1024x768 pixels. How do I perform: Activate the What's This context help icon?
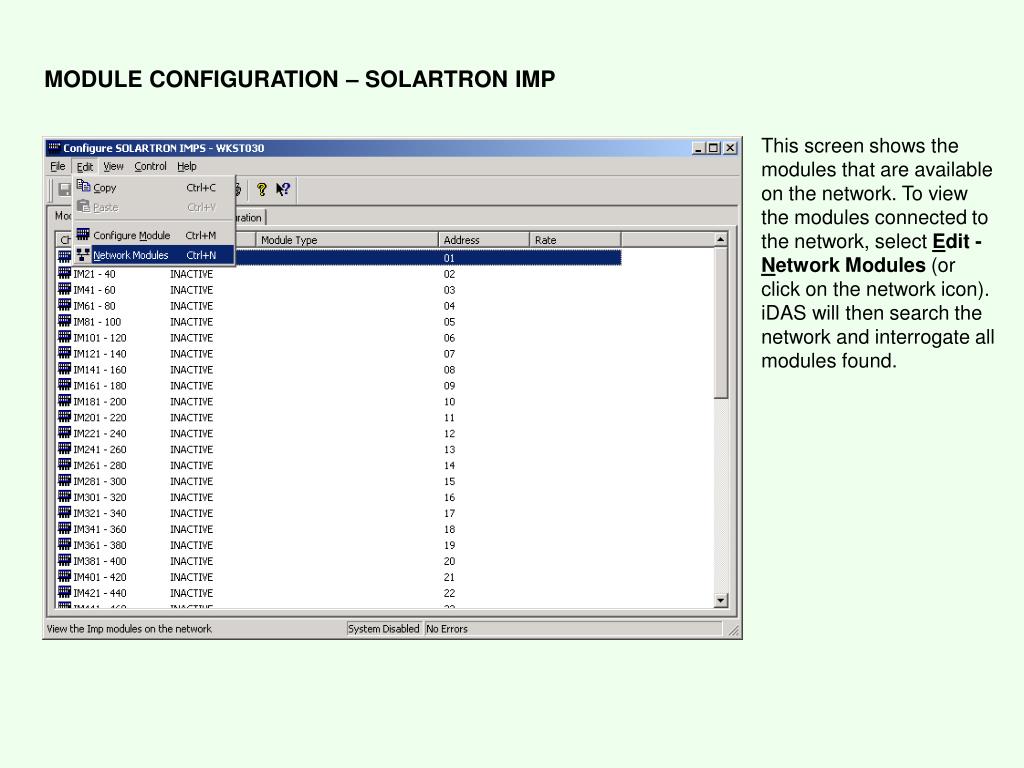point(283,189)
